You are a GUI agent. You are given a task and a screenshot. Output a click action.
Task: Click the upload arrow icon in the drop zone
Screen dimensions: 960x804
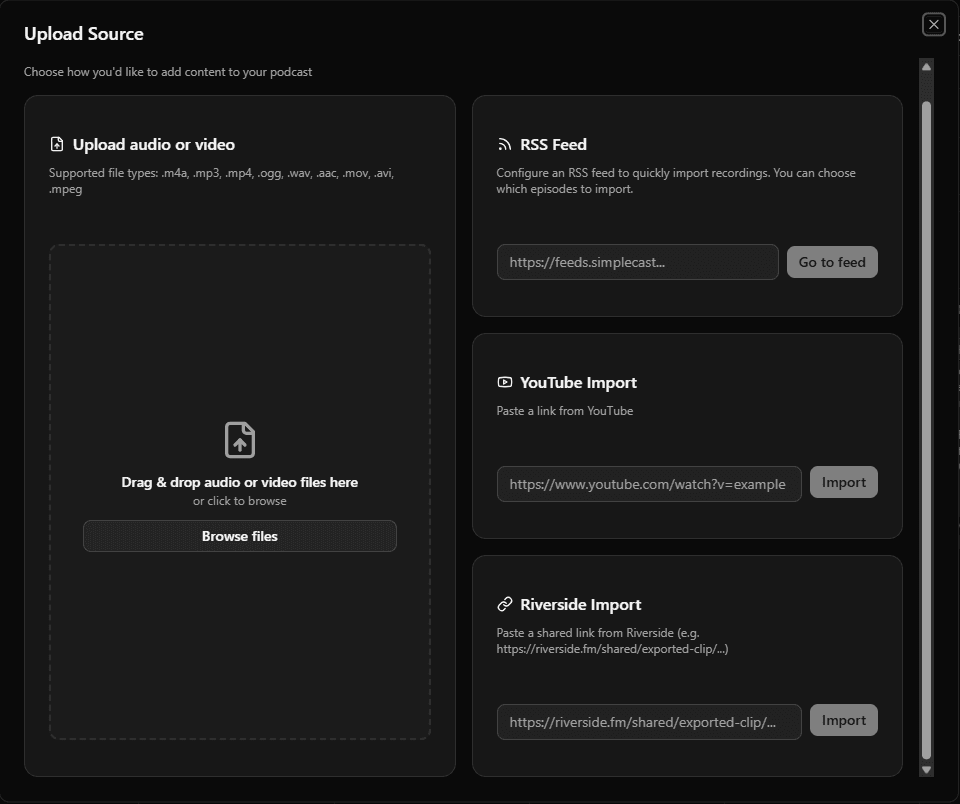click(x=239, y=440)
